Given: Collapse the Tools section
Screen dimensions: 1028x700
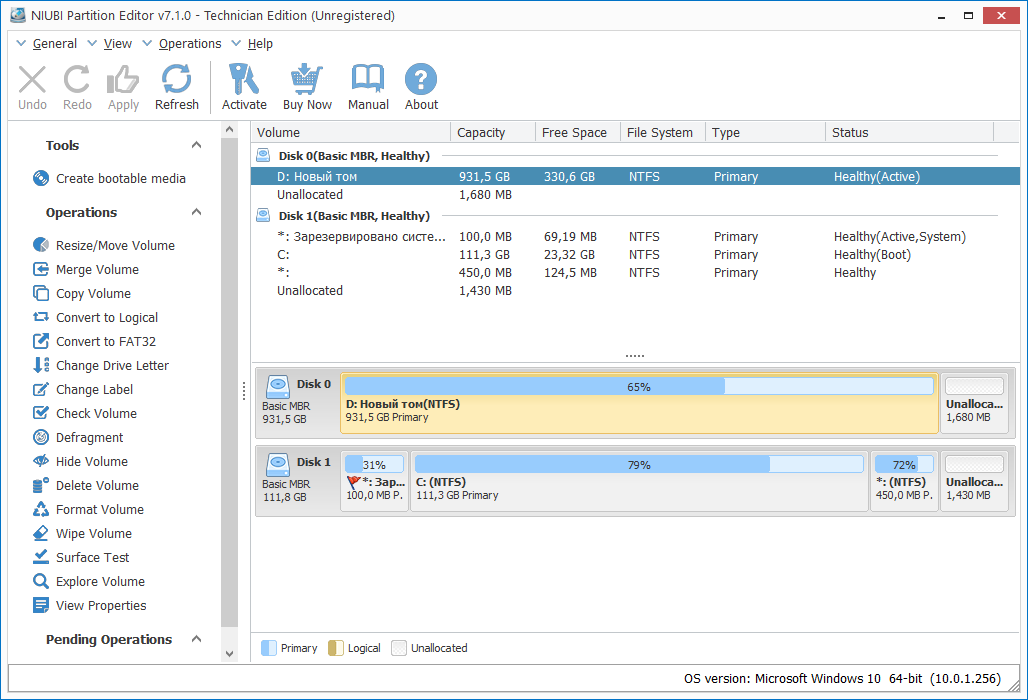Looking at the screenshot, I should click(196, 144).
